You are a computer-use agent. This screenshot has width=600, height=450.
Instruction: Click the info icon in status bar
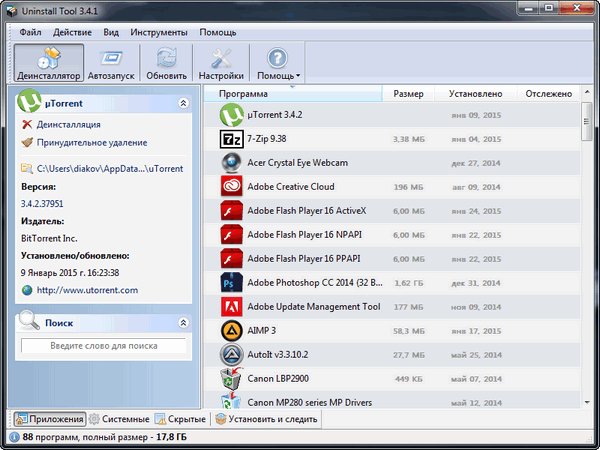pyautogui.click(x=14, y=437)
